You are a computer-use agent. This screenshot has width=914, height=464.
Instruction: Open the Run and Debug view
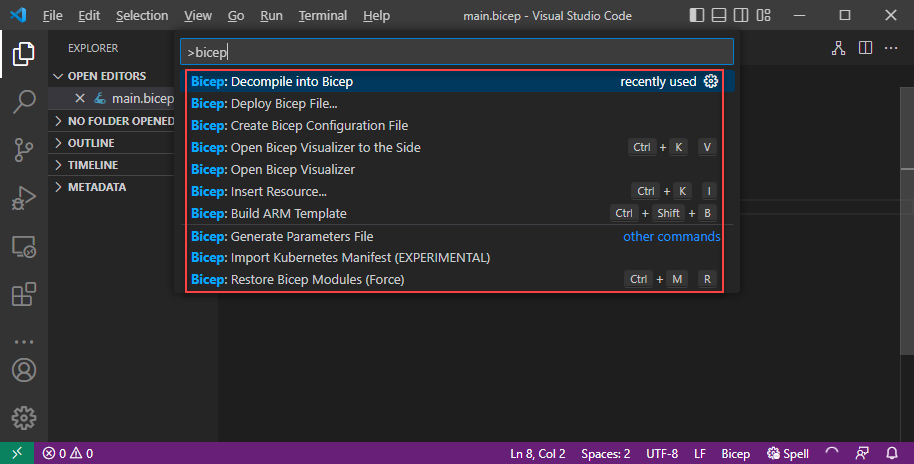(24, 197)
